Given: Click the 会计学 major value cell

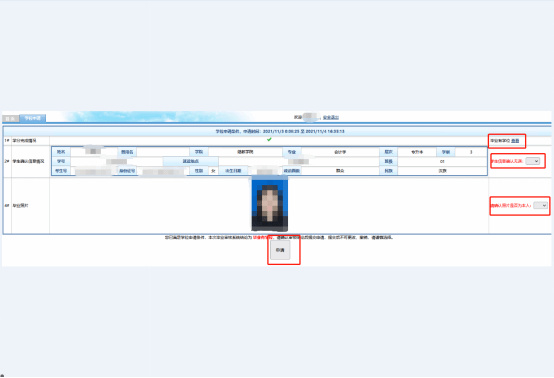Looking at the screenshot, I should coord(340,152).
